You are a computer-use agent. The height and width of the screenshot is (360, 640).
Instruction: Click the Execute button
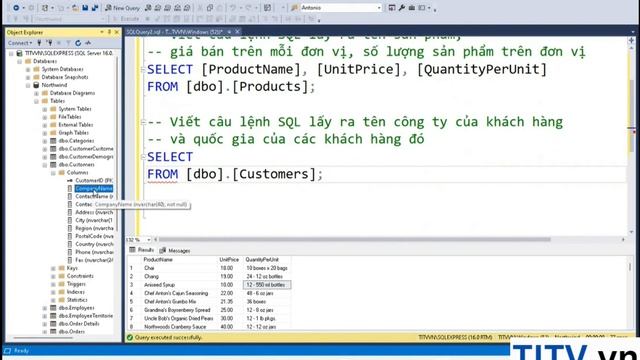[x=127, y=19]
